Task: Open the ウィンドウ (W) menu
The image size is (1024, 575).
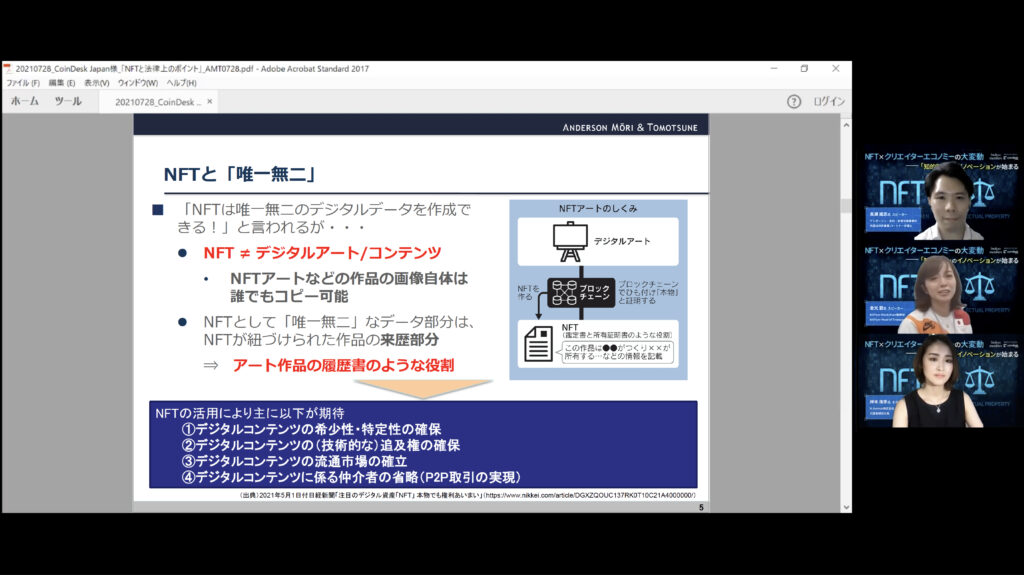Action: point(139,83)
